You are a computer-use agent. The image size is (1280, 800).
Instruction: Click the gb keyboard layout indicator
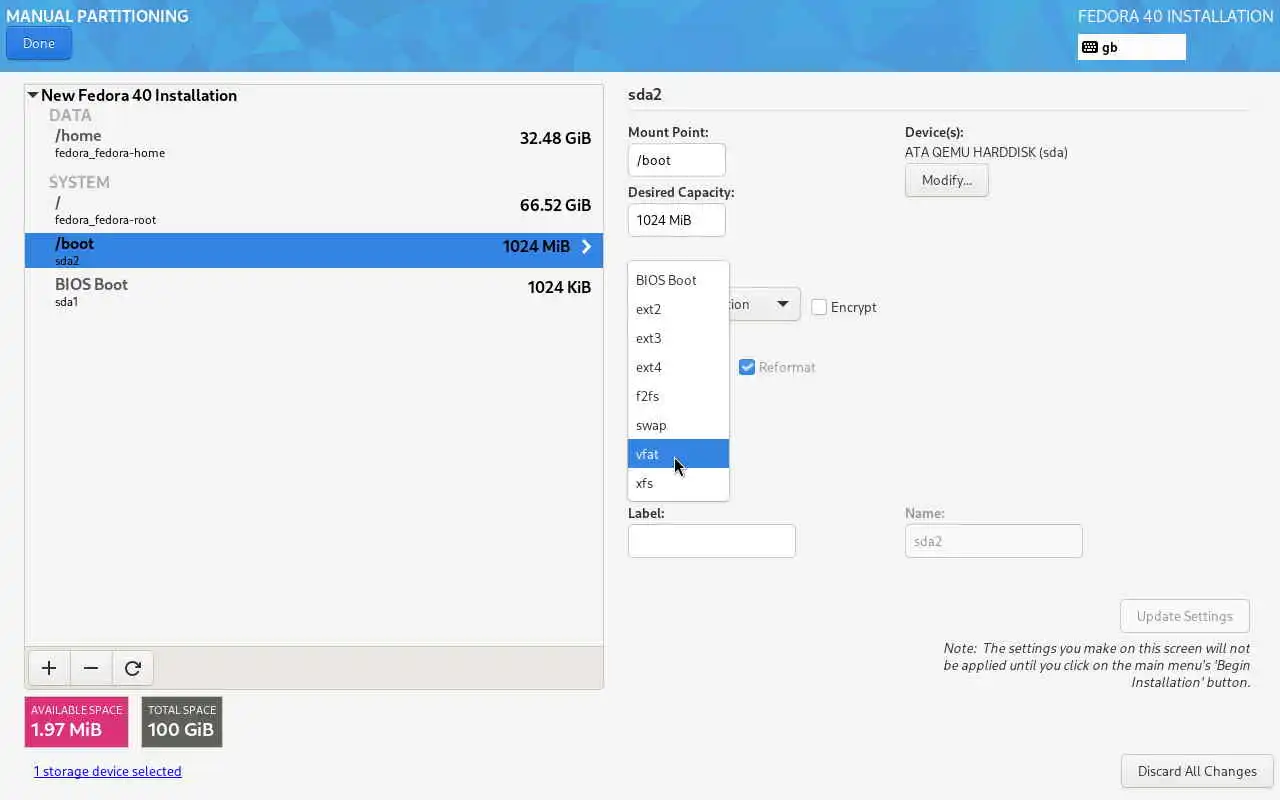pyautogui.click(x=1132, y=47)
